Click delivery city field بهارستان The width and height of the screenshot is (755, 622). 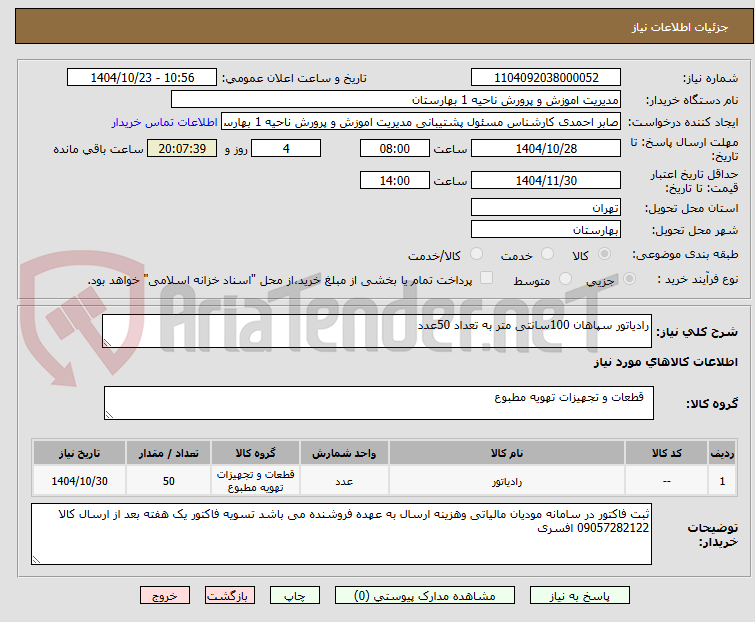[546, 230]
